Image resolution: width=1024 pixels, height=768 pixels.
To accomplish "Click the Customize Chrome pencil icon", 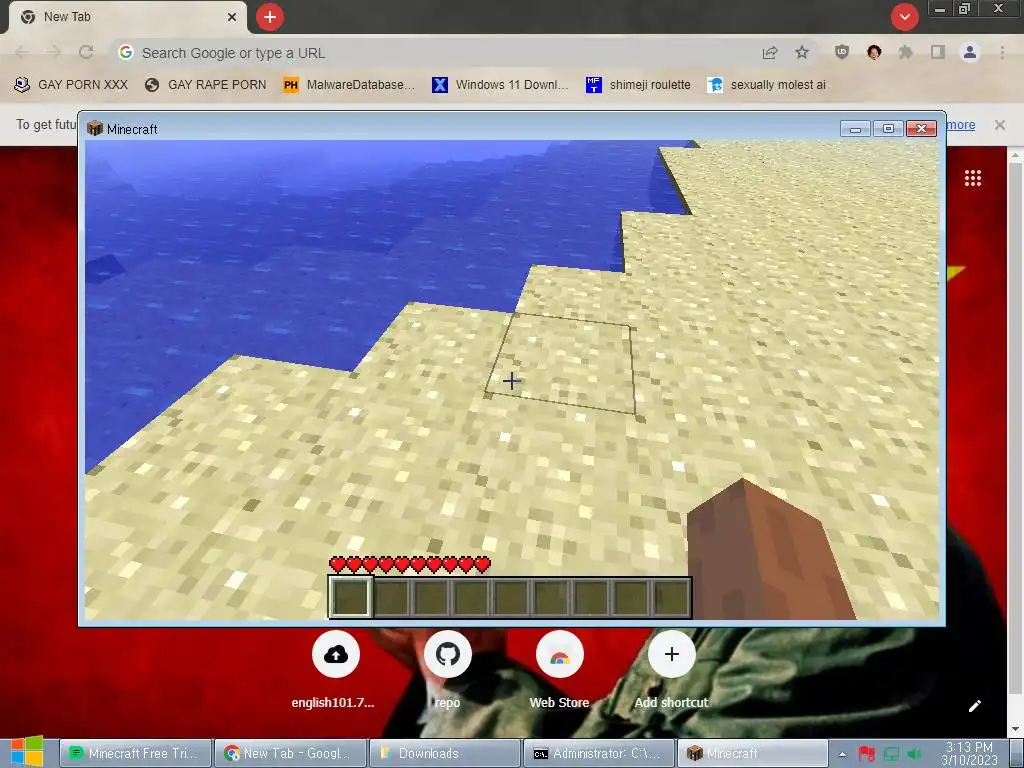I will [974, 706].
